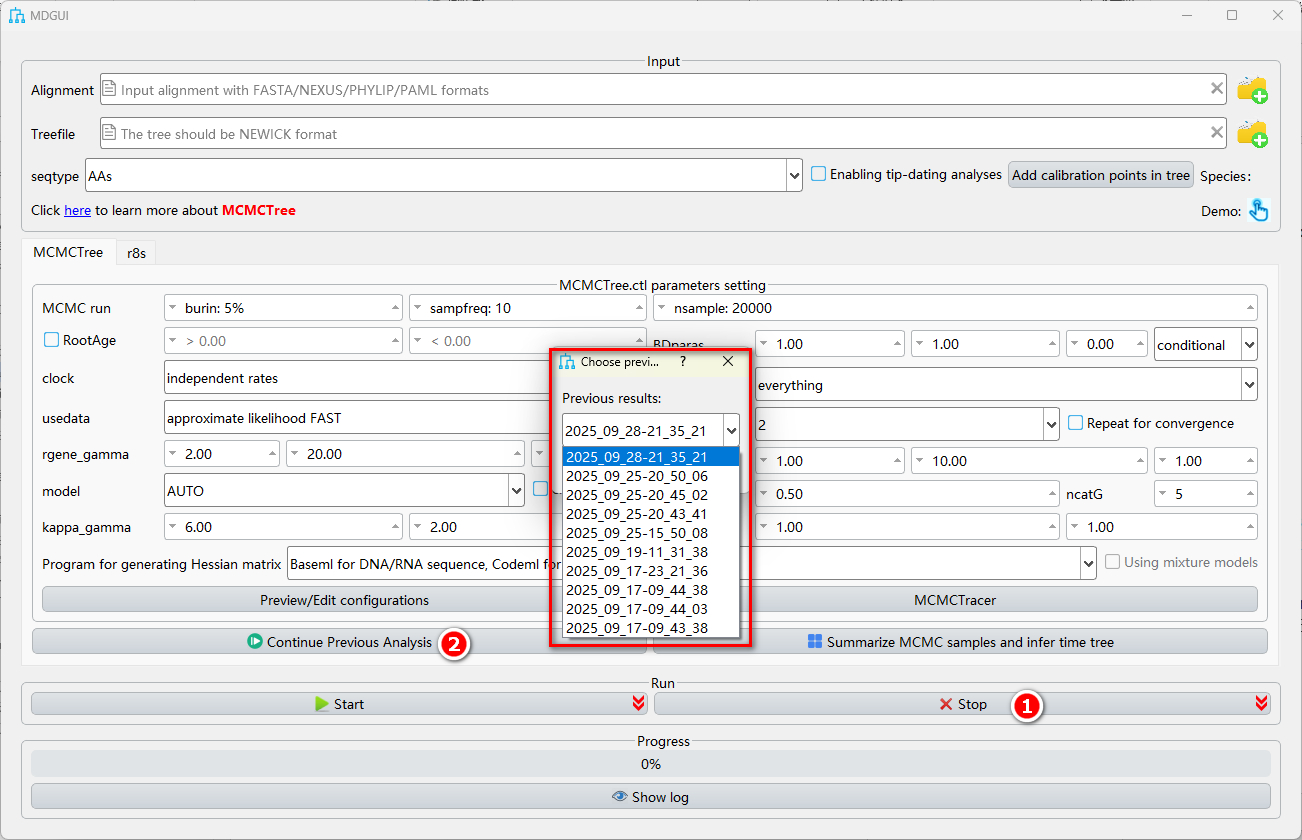Screen dimensions: 1302x840
Task: Enable tip-dating analyses checkbox
Action: [818, 174]
